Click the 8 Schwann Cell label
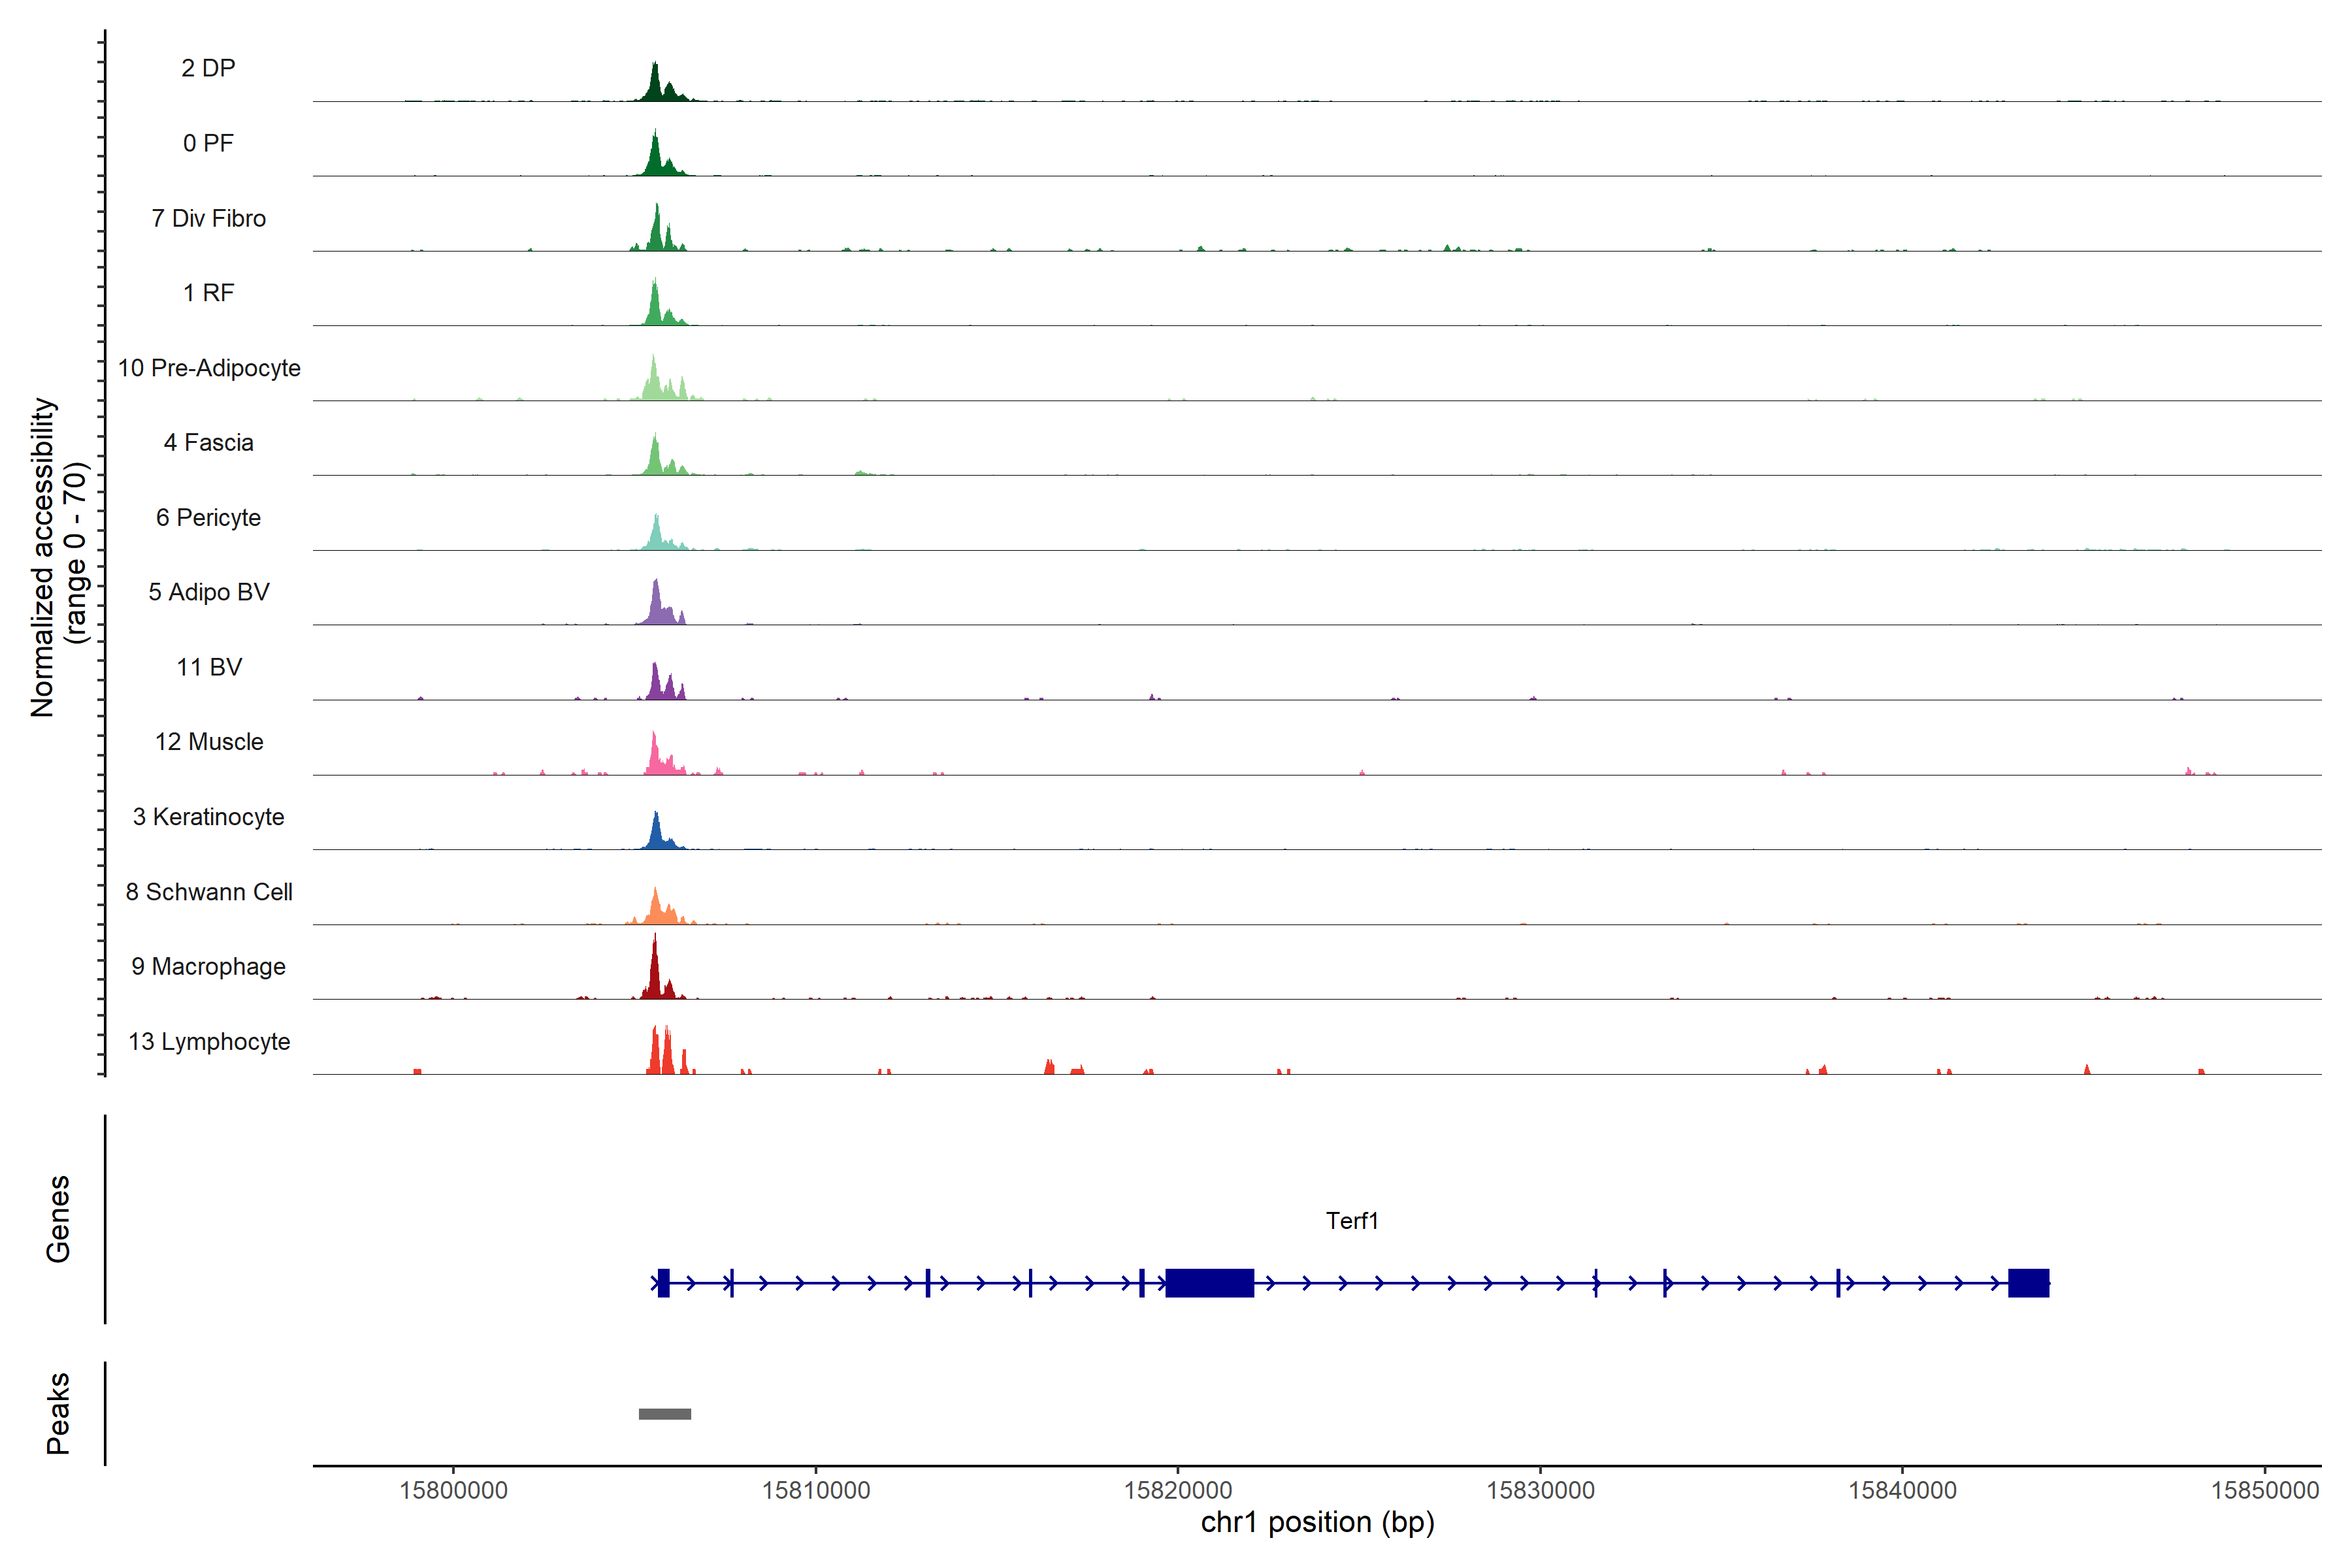 [208, 892]
